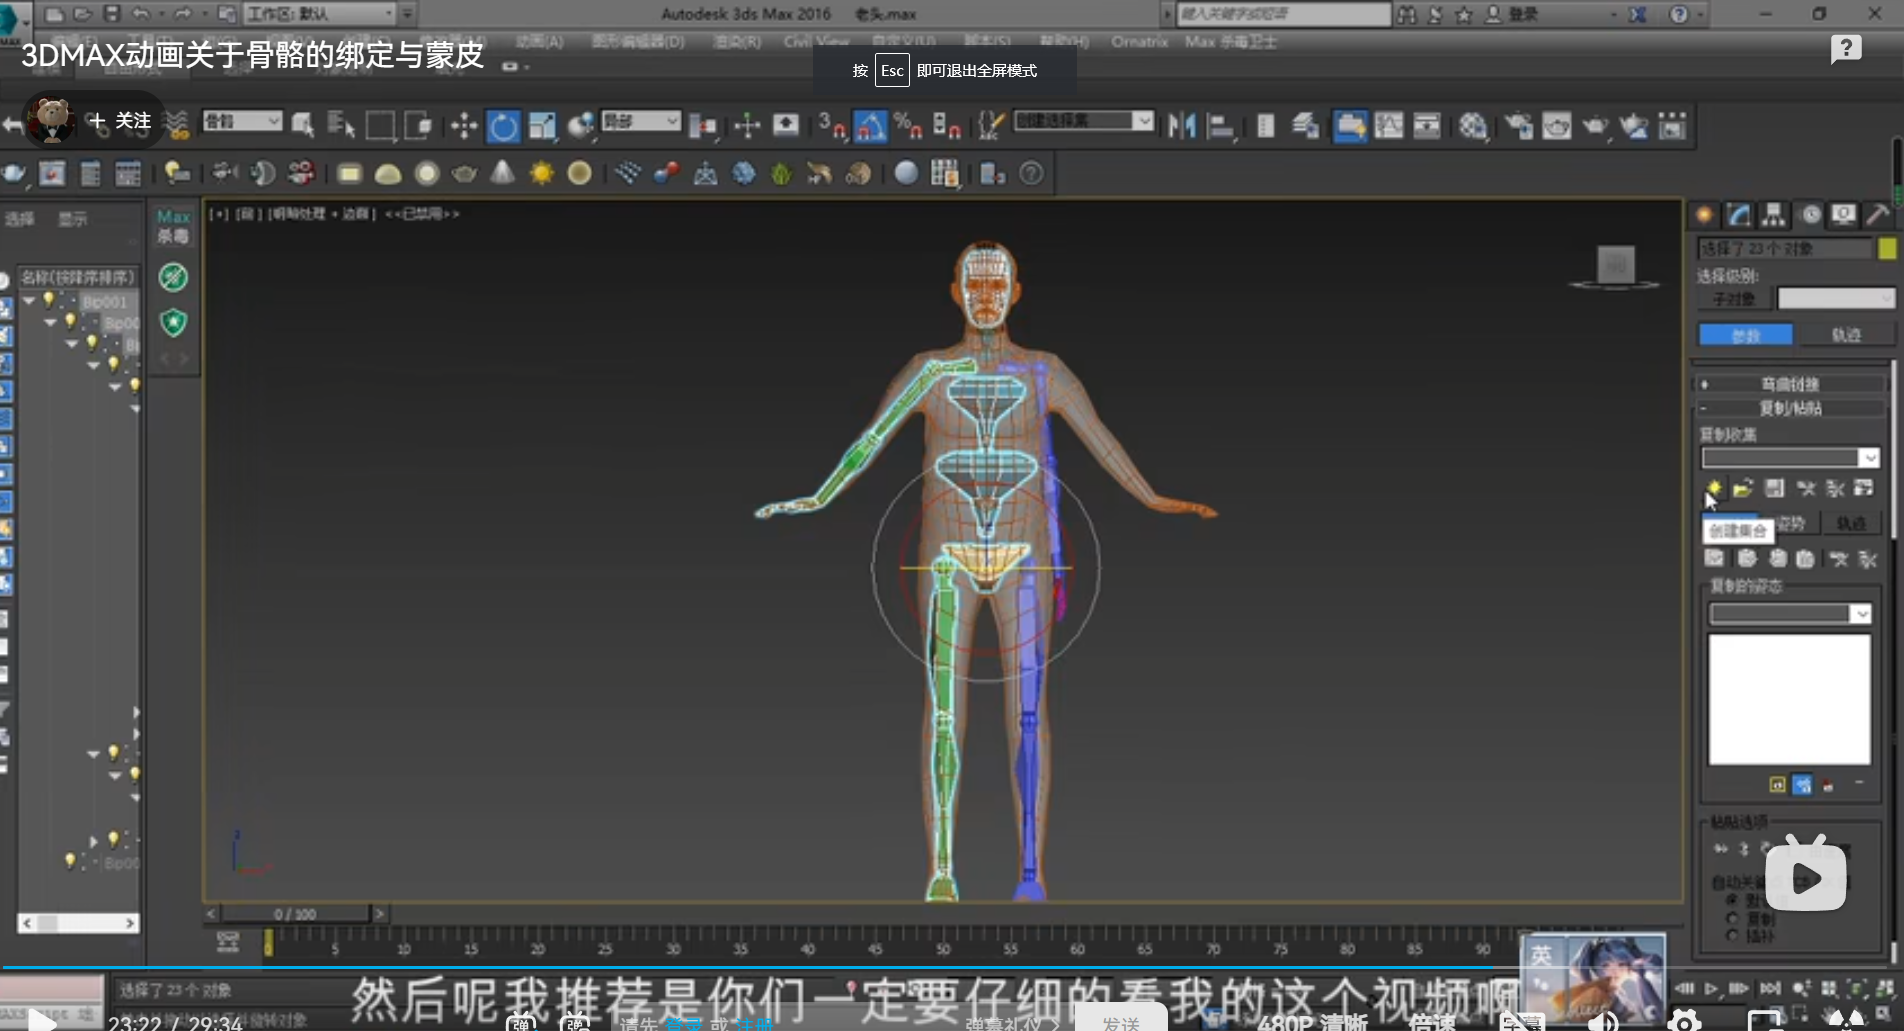Collapse the Bip001 tree node

pos(29,300)
